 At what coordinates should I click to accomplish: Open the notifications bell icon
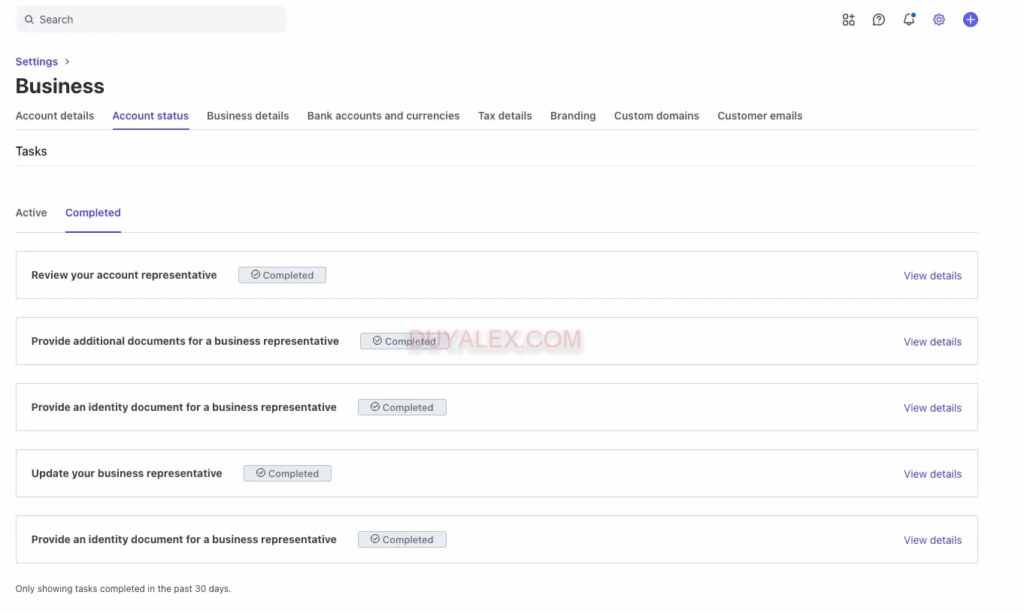[908, 20]
